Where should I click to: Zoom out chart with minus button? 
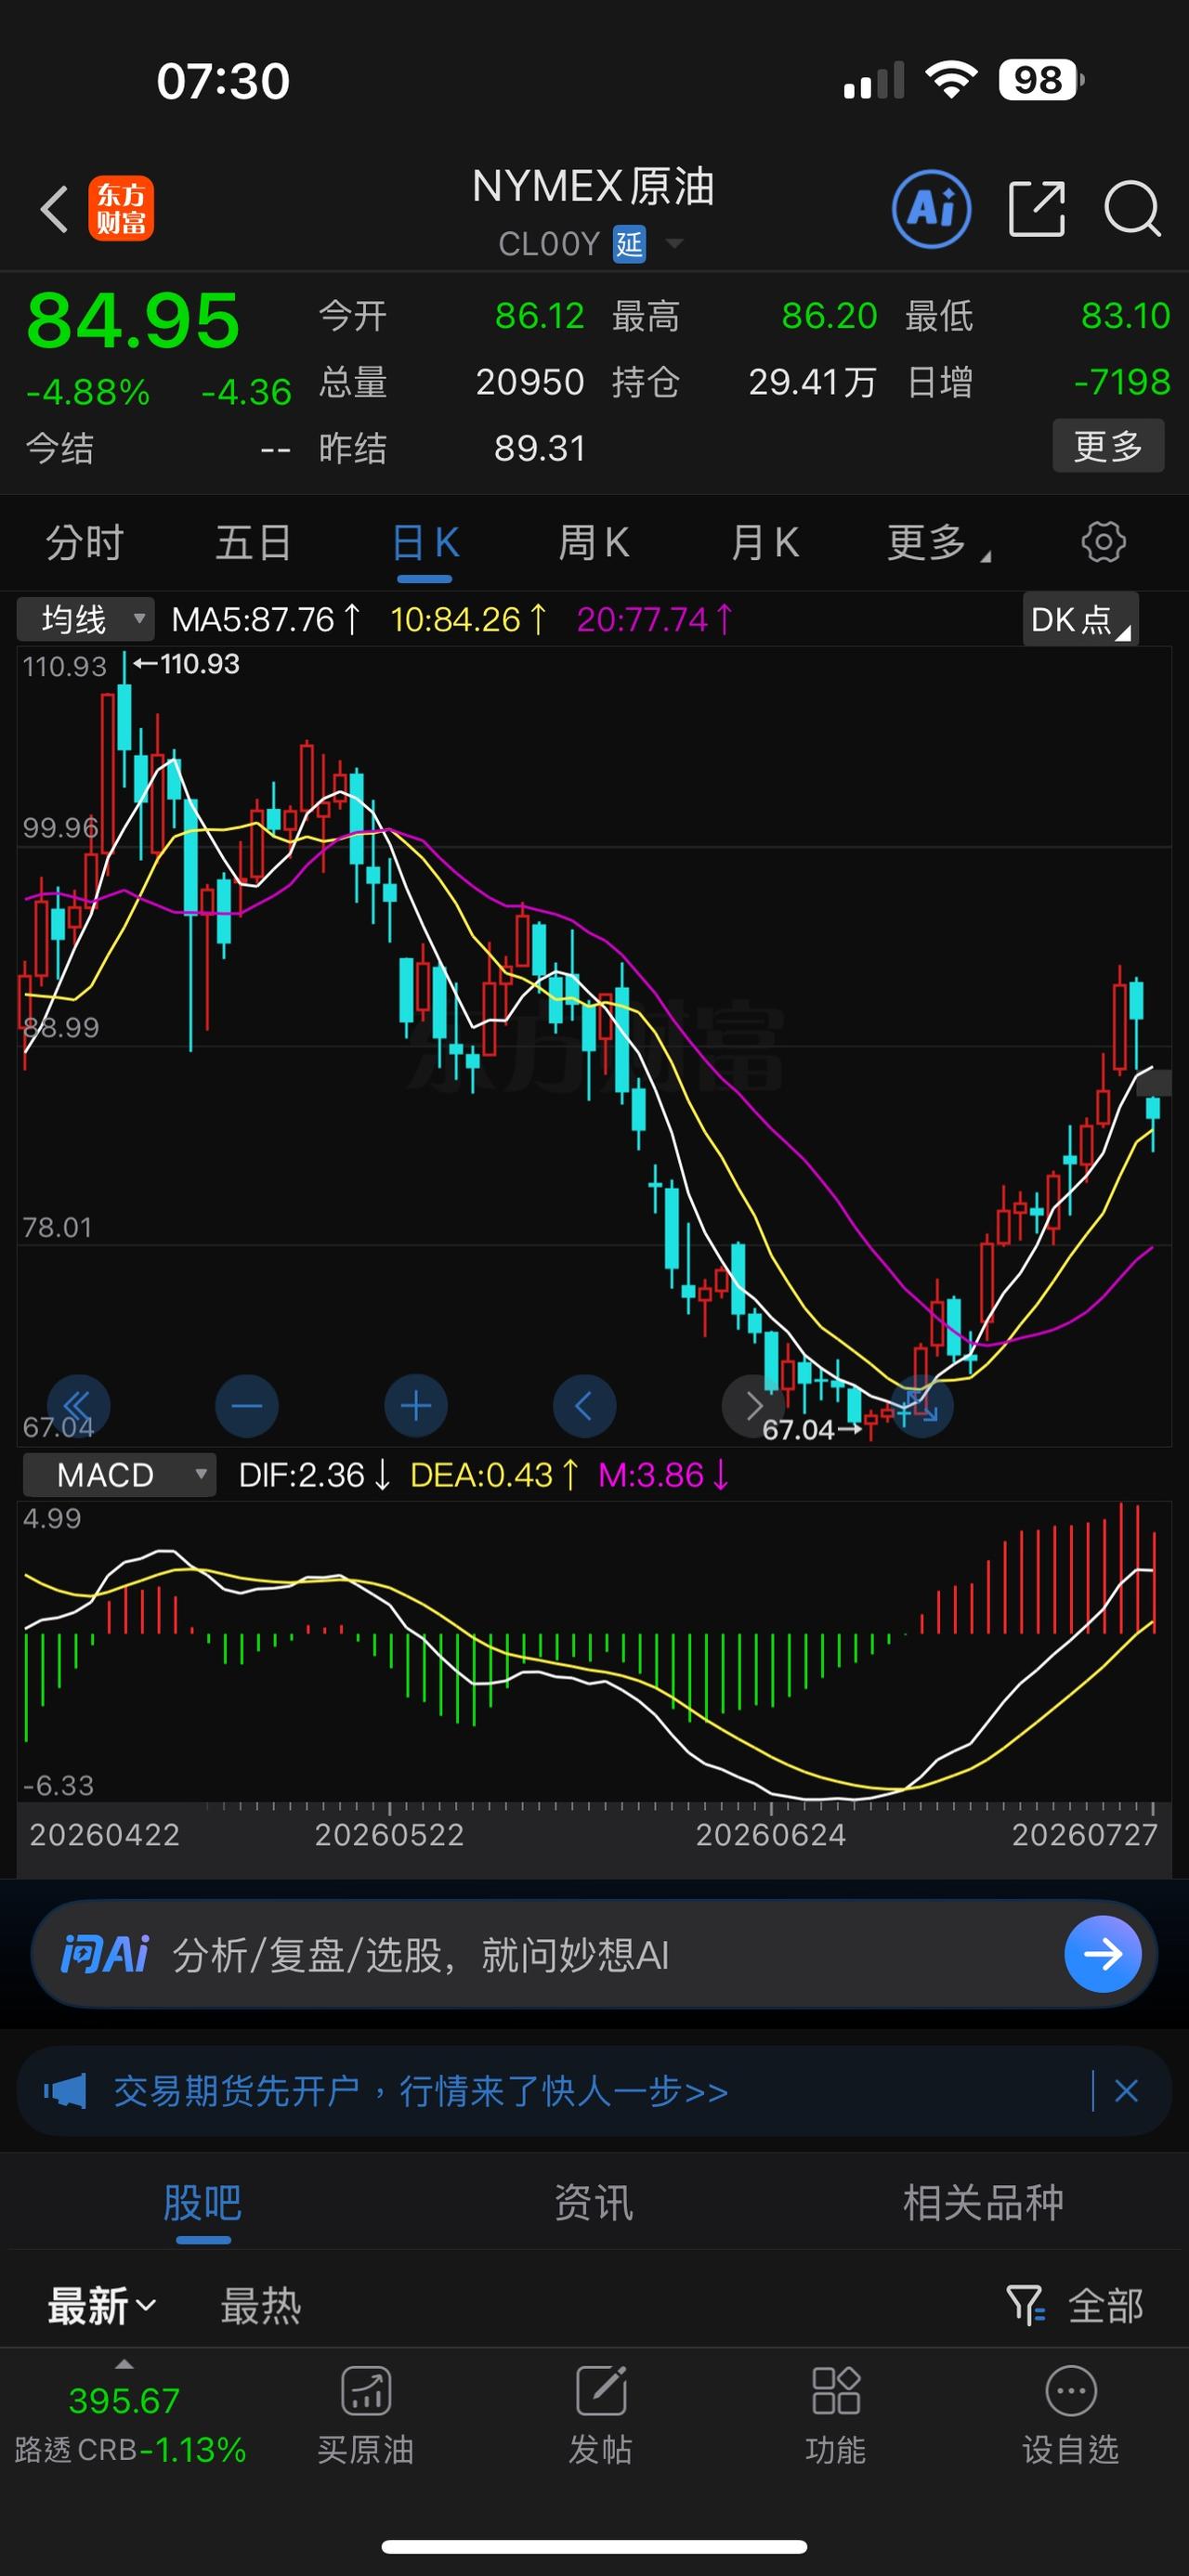pyautogui.click(x=247, y=1405)
